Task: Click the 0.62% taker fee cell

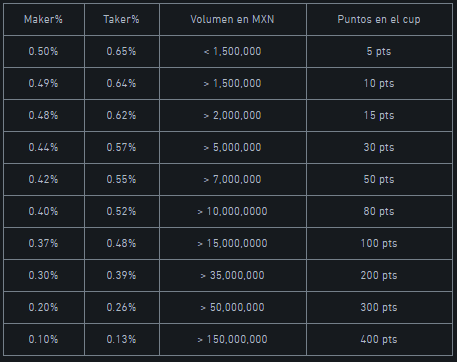Action: pos(122,115)
